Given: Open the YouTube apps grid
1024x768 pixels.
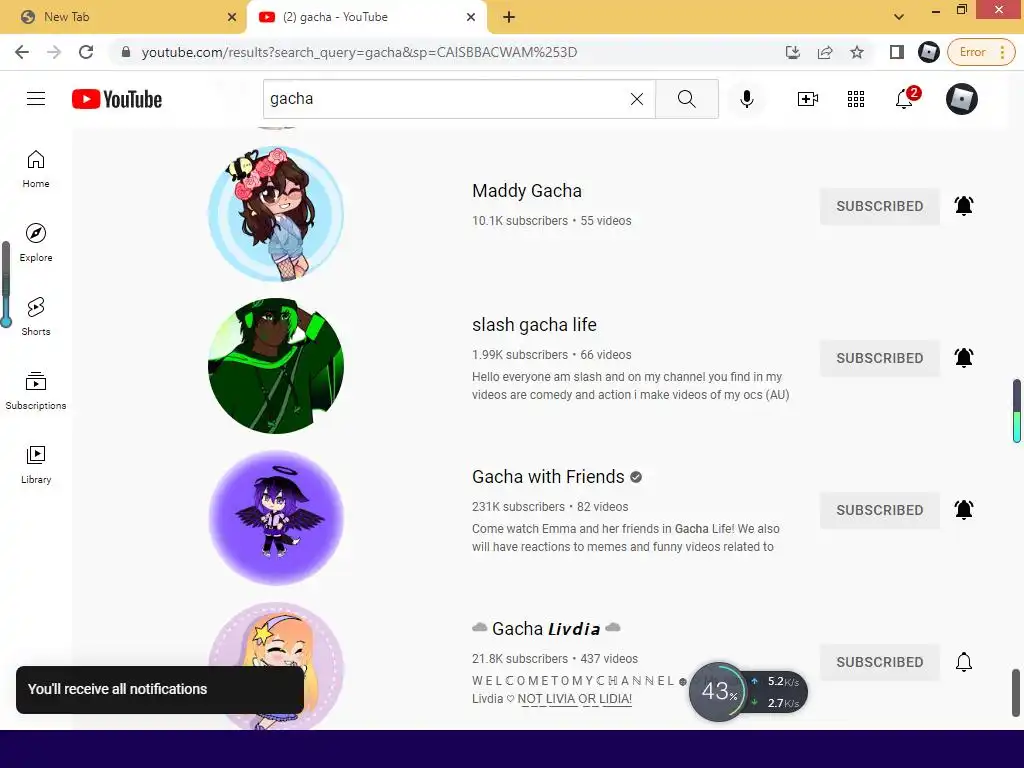Looking at the screenshot, I should (x=856, y=99).
